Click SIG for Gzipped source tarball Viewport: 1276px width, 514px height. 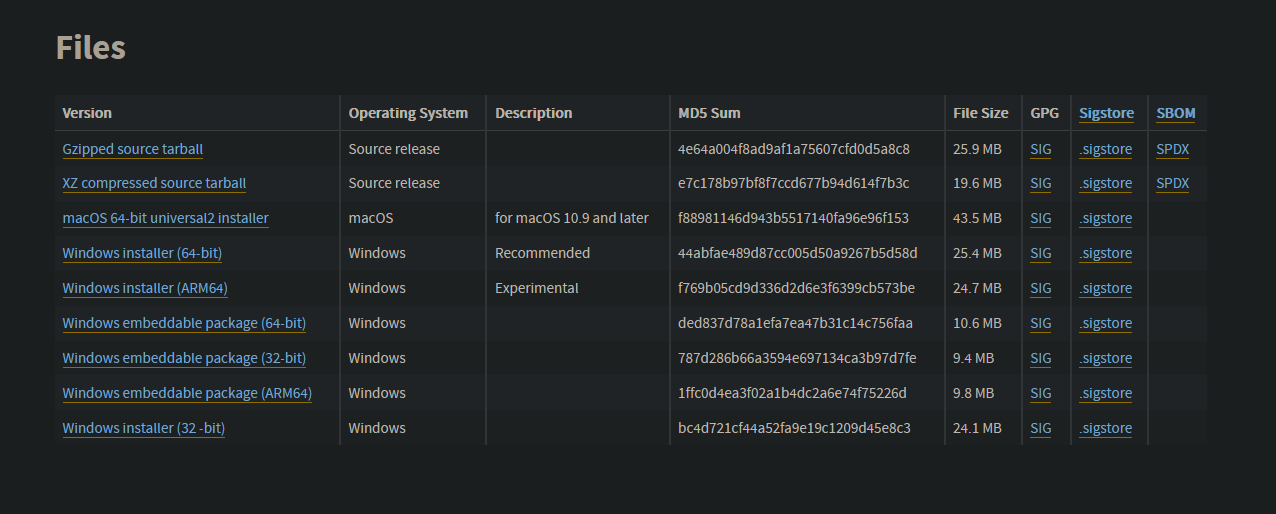[1041, 149]
